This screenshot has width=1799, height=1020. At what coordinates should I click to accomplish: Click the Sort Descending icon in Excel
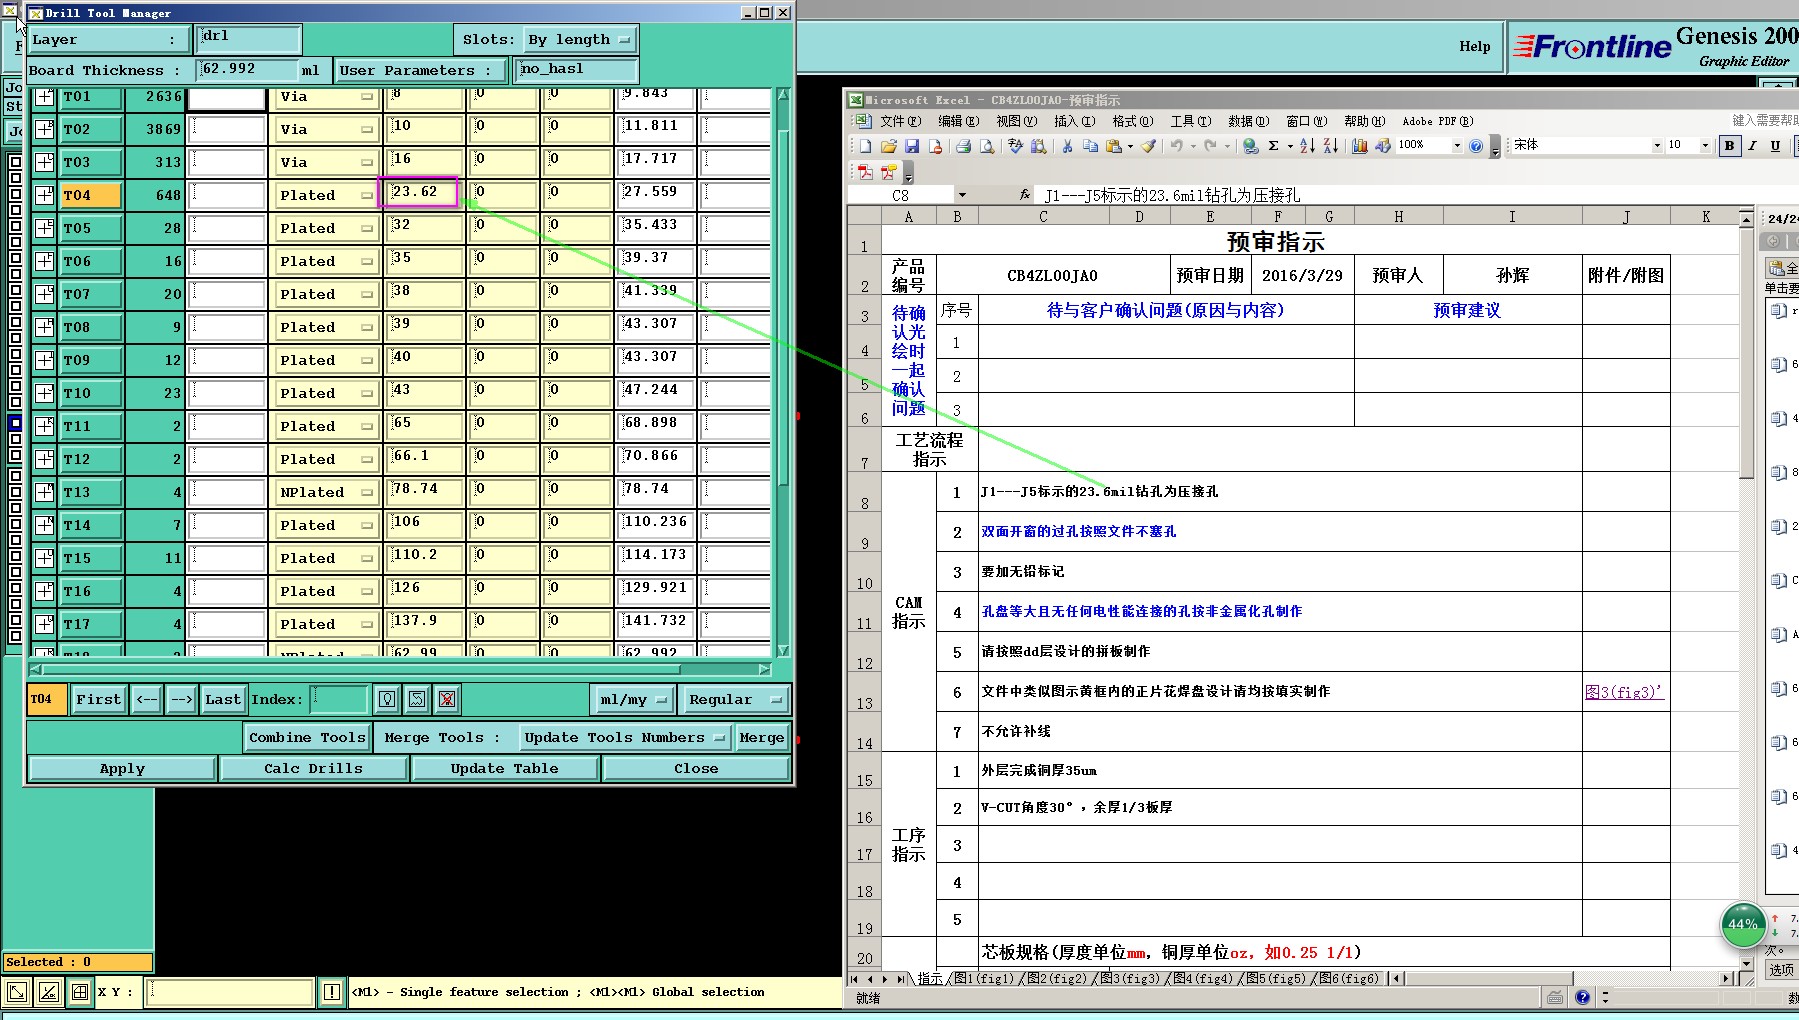pos(1331,146)
